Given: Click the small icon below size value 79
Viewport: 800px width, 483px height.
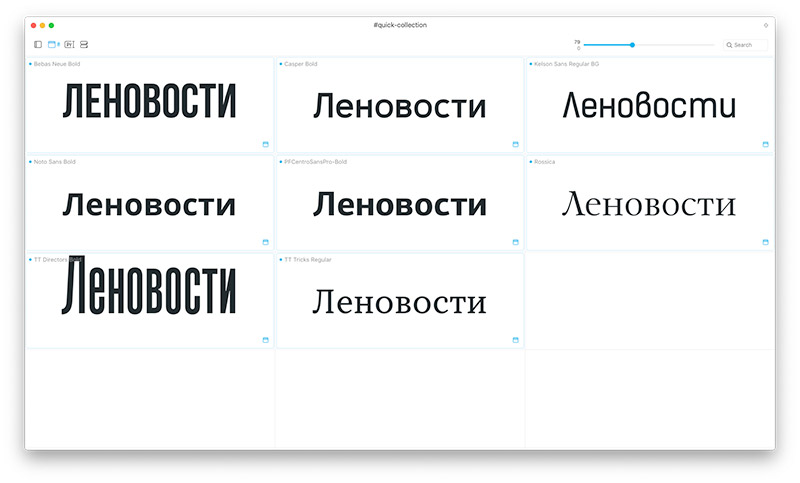Looking at the screenshot, I should tap(578, 48).
